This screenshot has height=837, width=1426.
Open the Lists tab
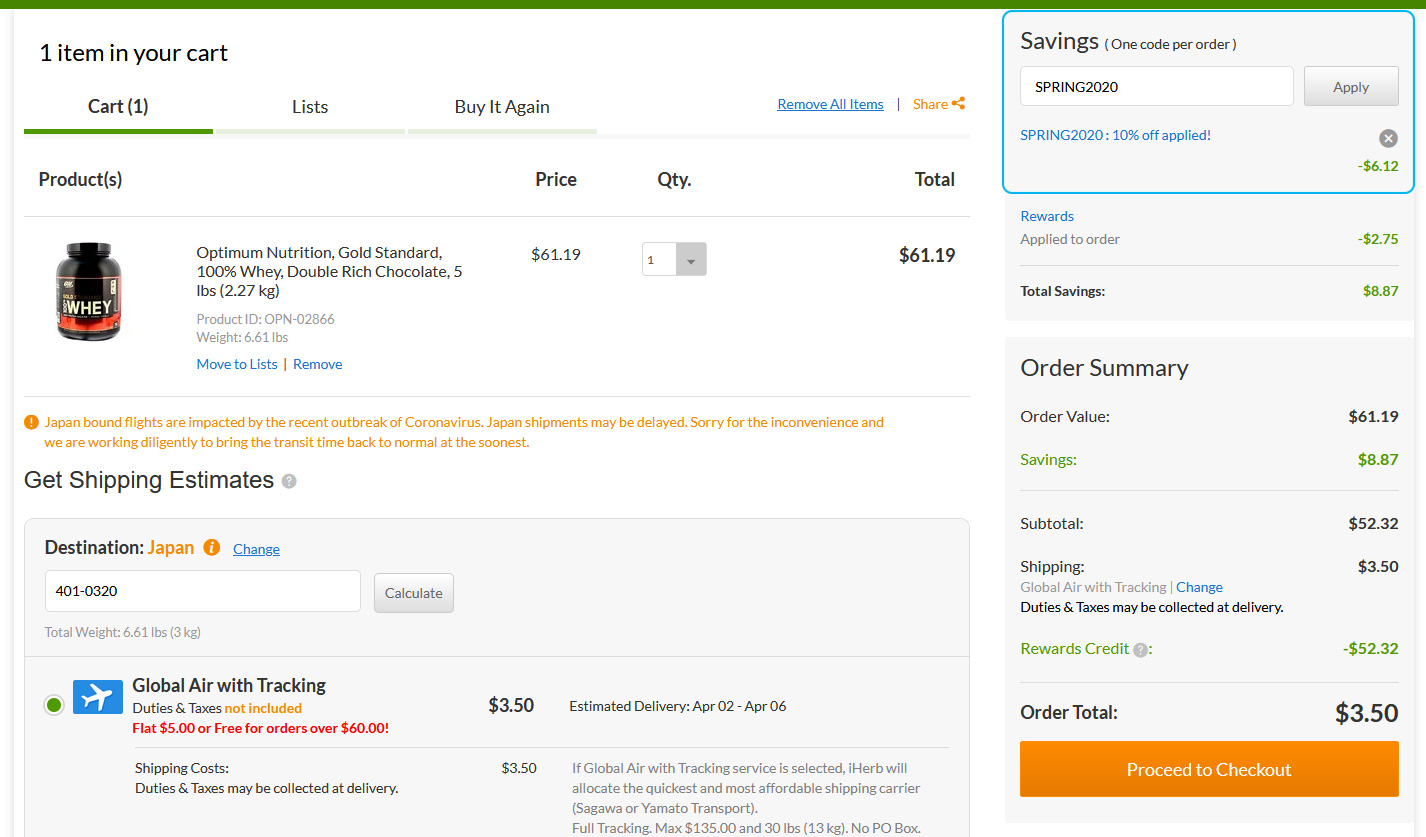coord(310,107)
